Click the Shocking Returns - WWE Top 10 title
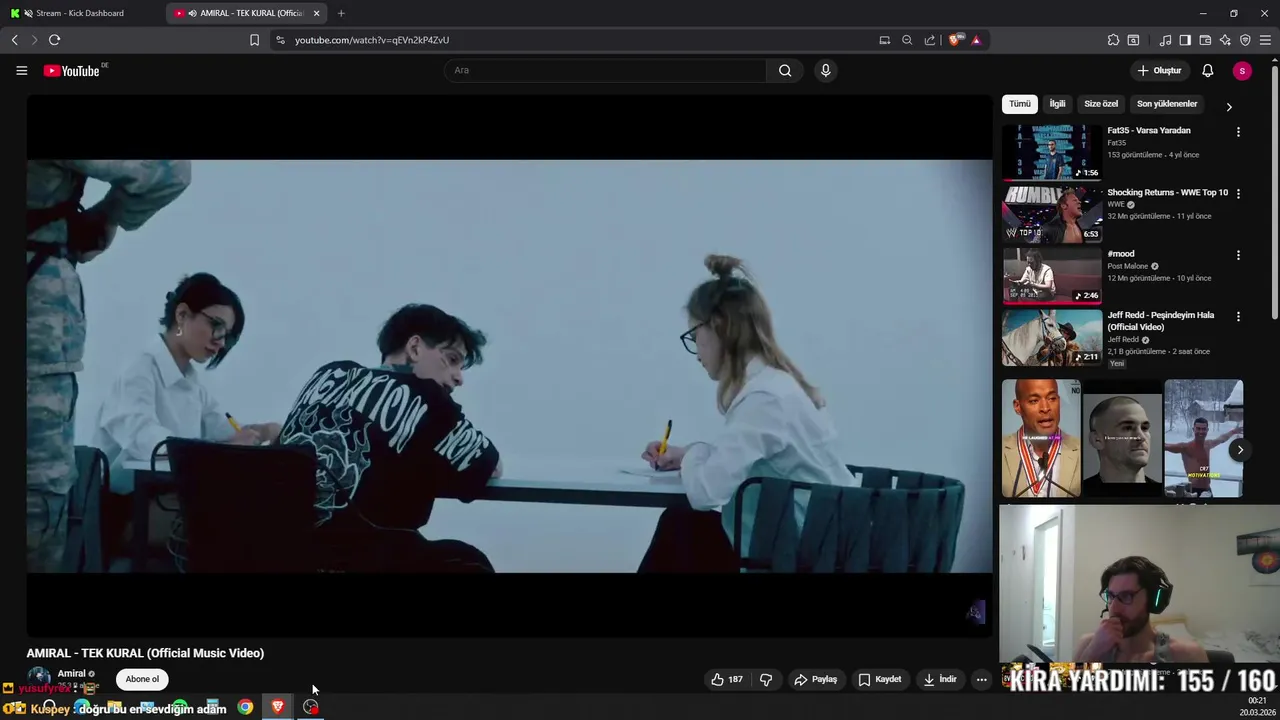 point(1167,192)
